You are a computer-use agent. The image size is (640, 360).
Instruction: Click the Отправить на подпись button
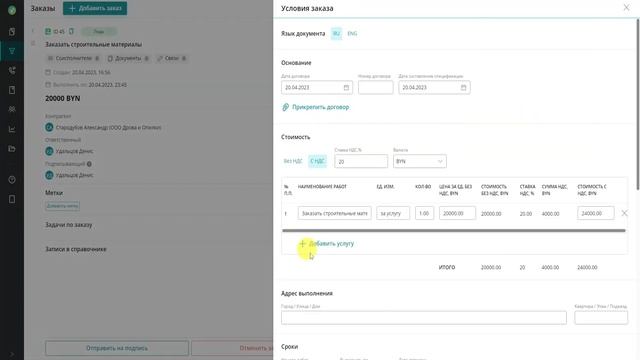[117, 348]
